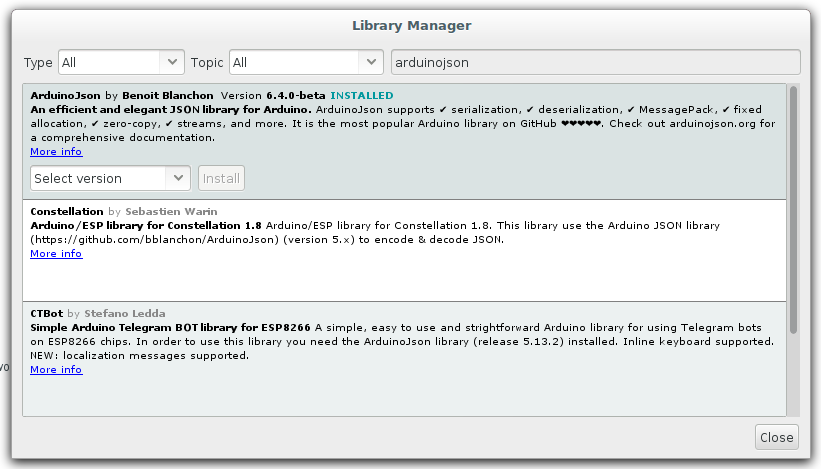The image size is (821, 469).
Task: Click author name Sebastien Warin
Action: click(x=171, y=211)
